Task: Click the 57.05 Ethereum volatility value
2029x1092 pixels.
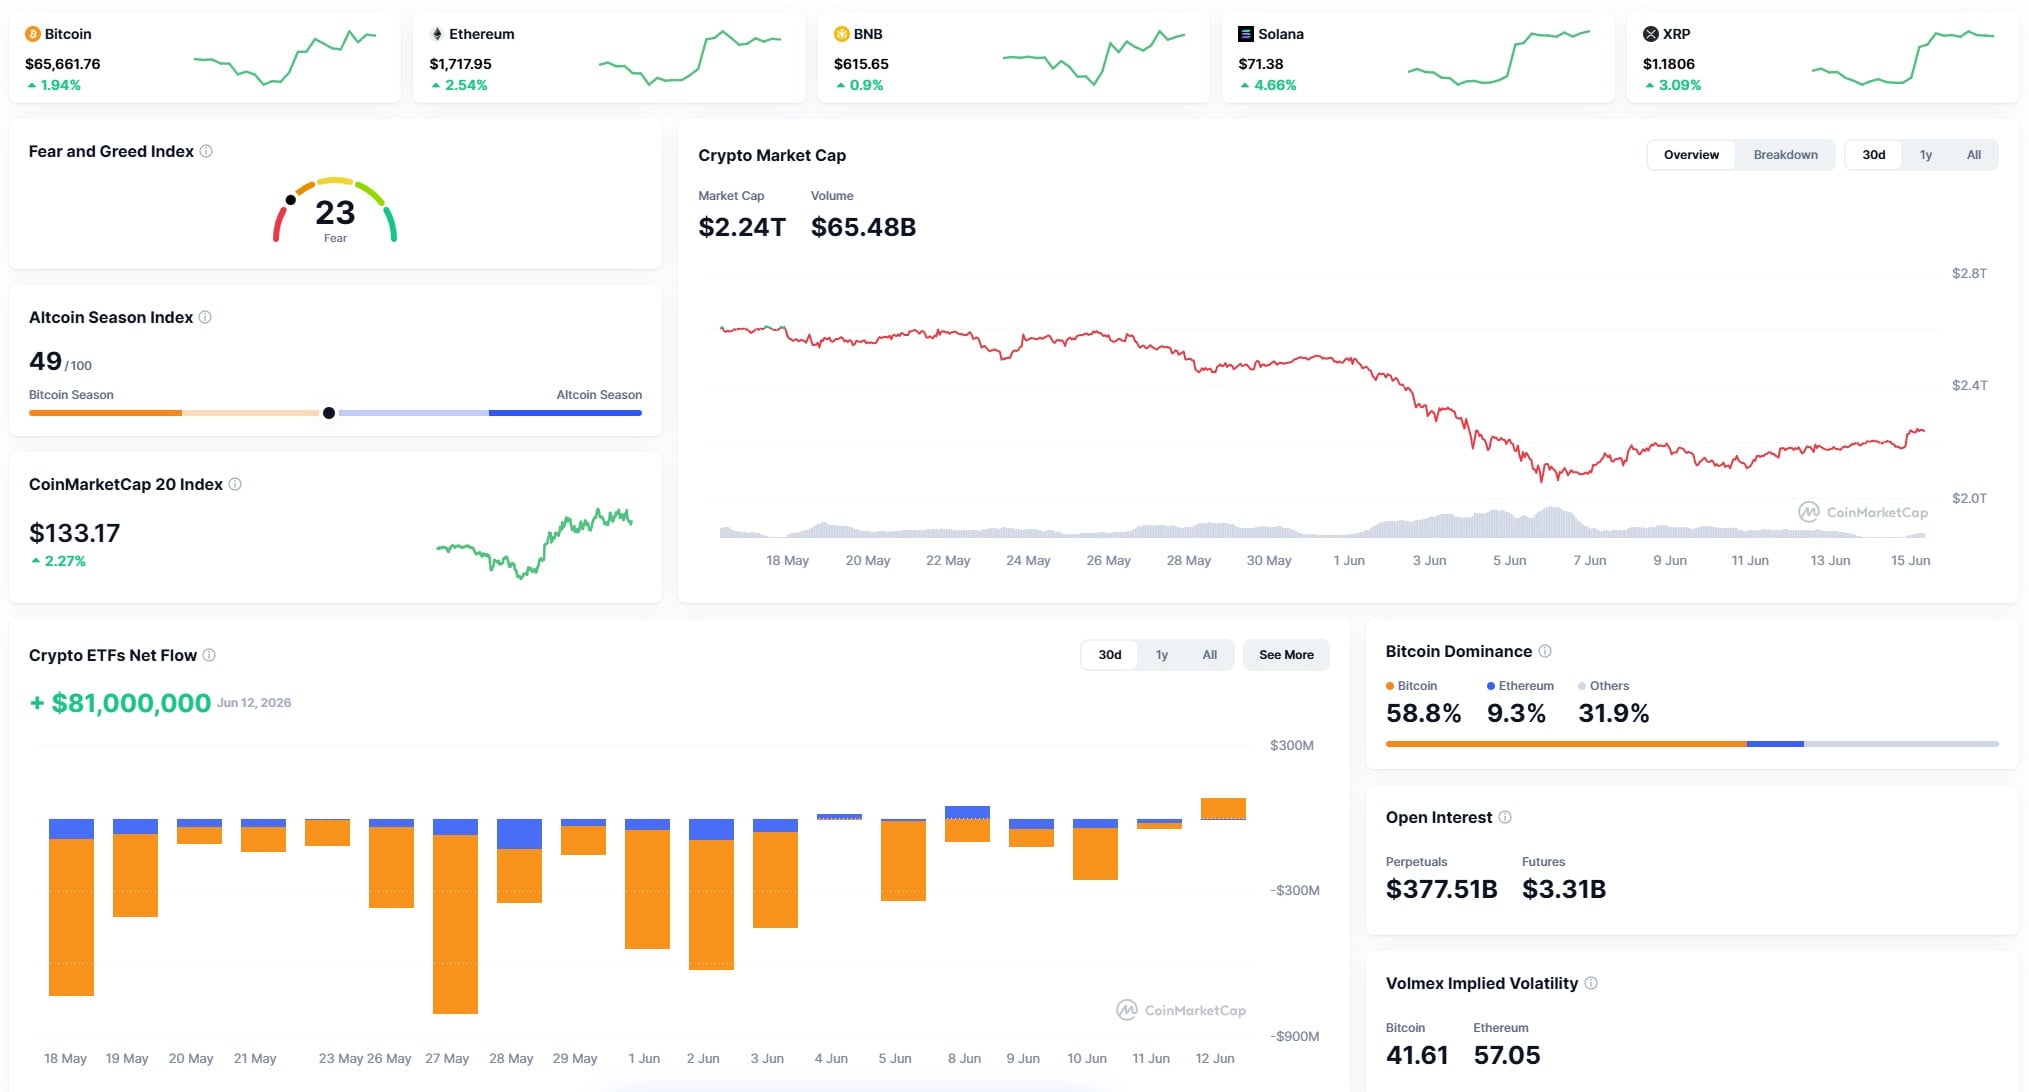Action: [x=1506, y=1055]
